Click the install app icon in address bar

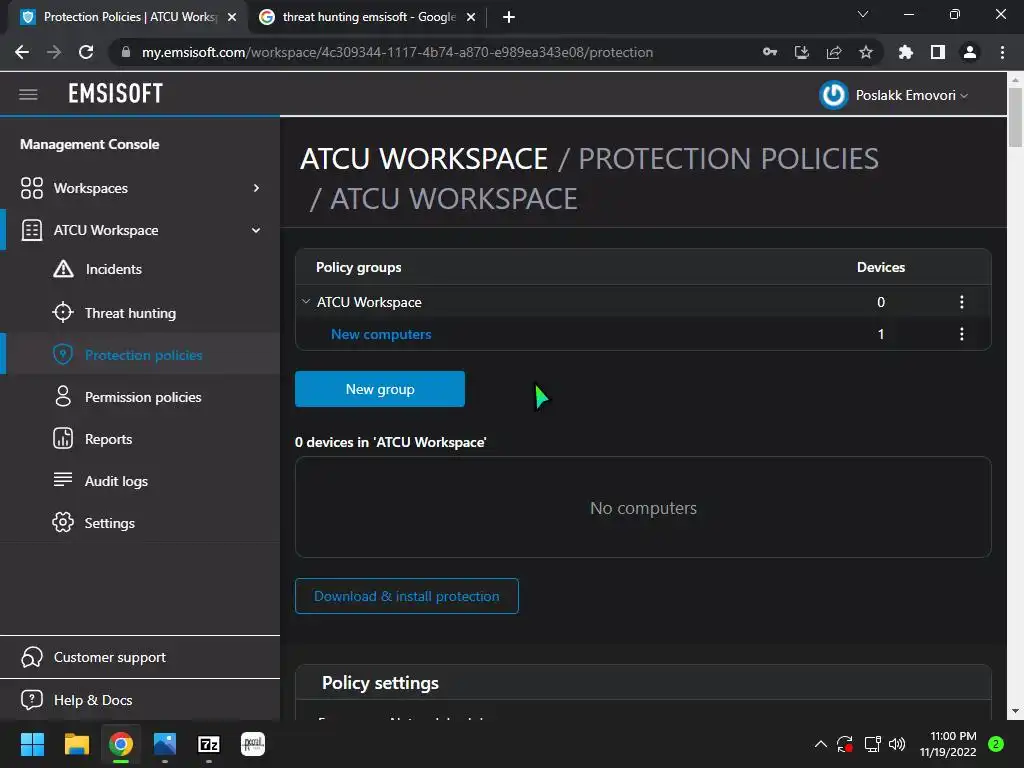coord(802,52)
